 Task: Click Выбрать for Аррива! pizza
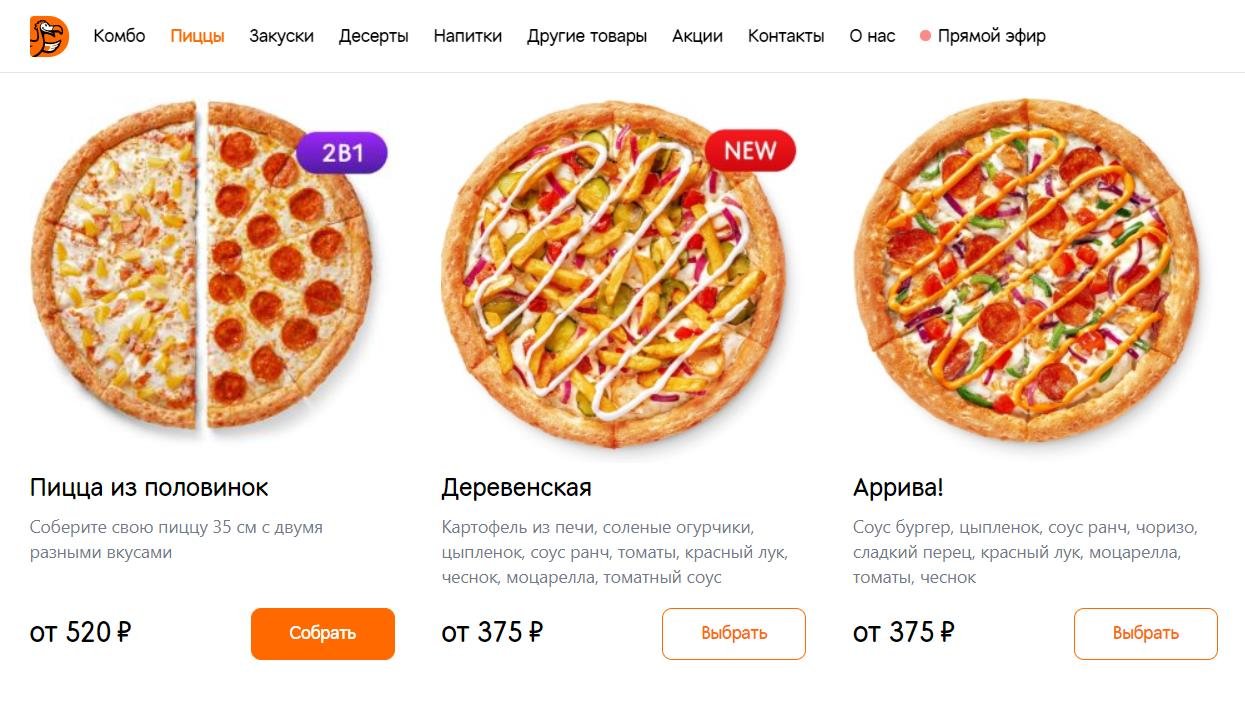1146,634
